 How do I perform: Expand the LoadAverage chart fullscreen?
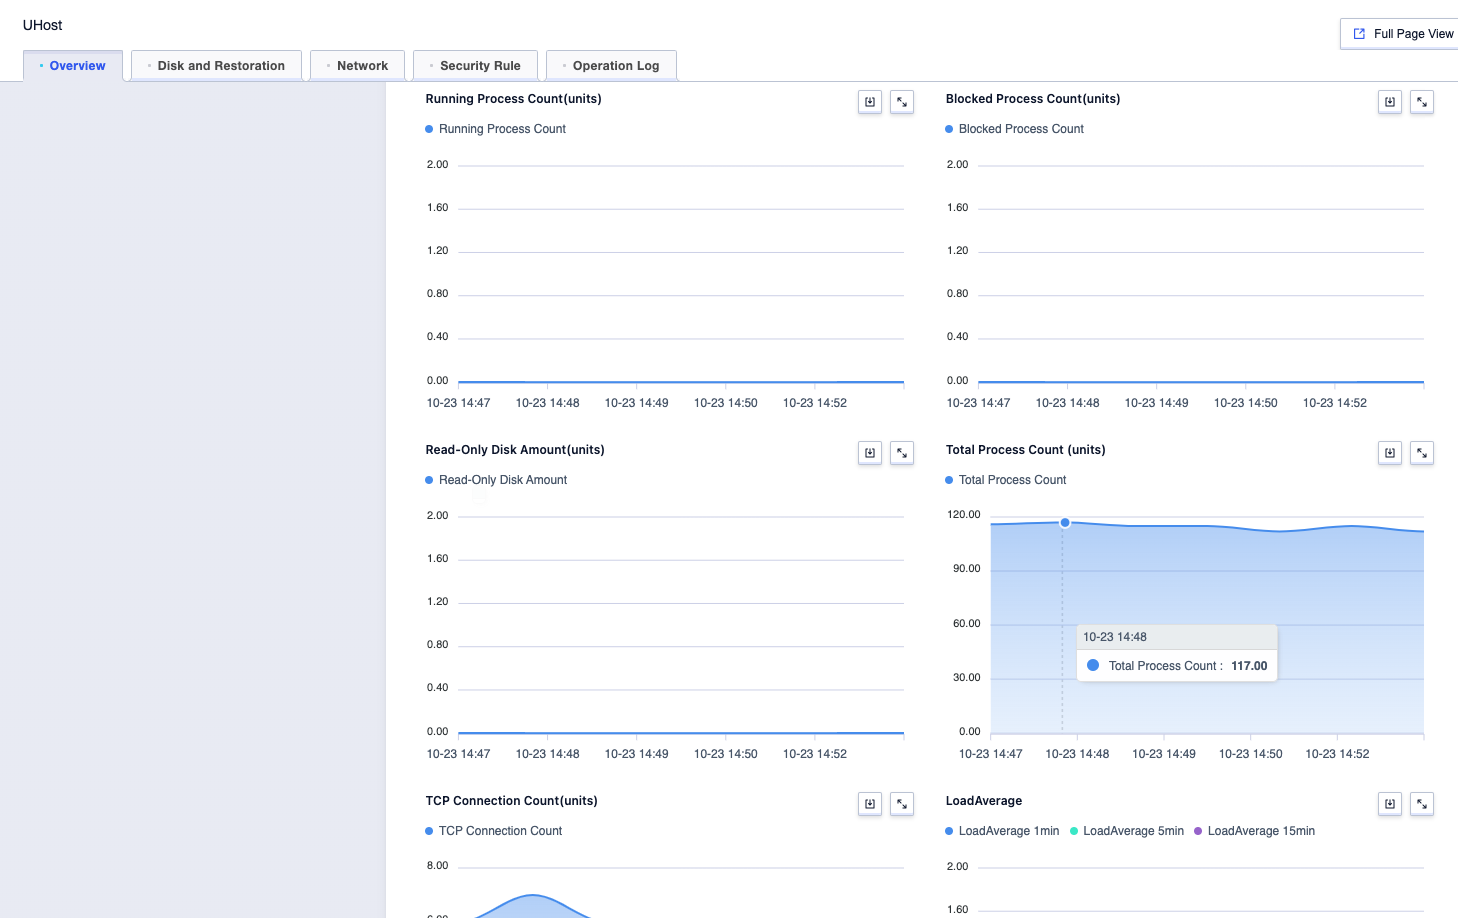(x=1422, y=804)
